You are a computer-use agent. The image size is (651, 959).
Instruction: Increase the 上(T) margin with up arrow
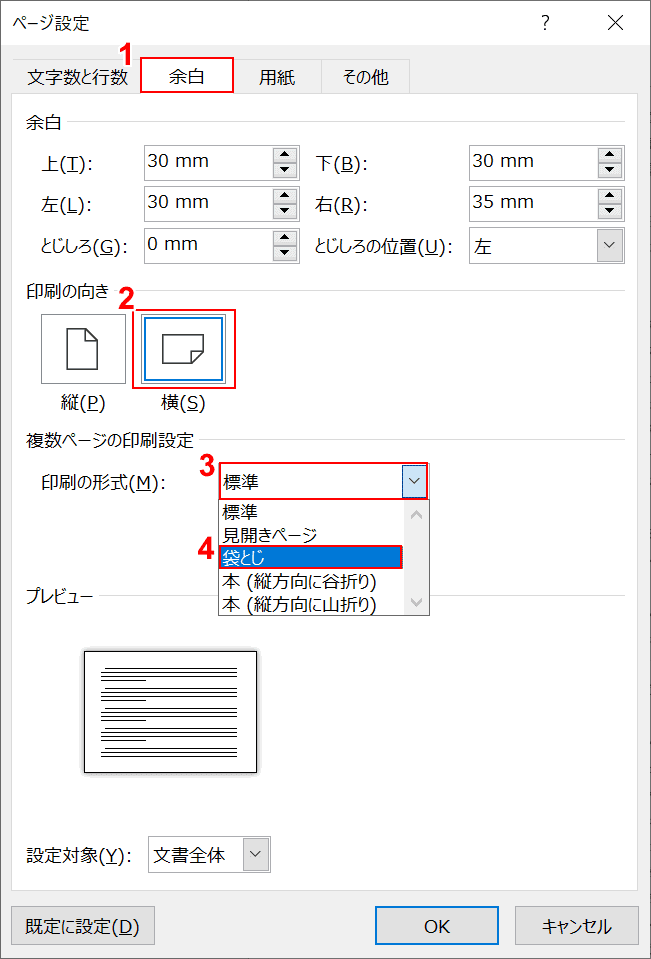tap(284, 154)
